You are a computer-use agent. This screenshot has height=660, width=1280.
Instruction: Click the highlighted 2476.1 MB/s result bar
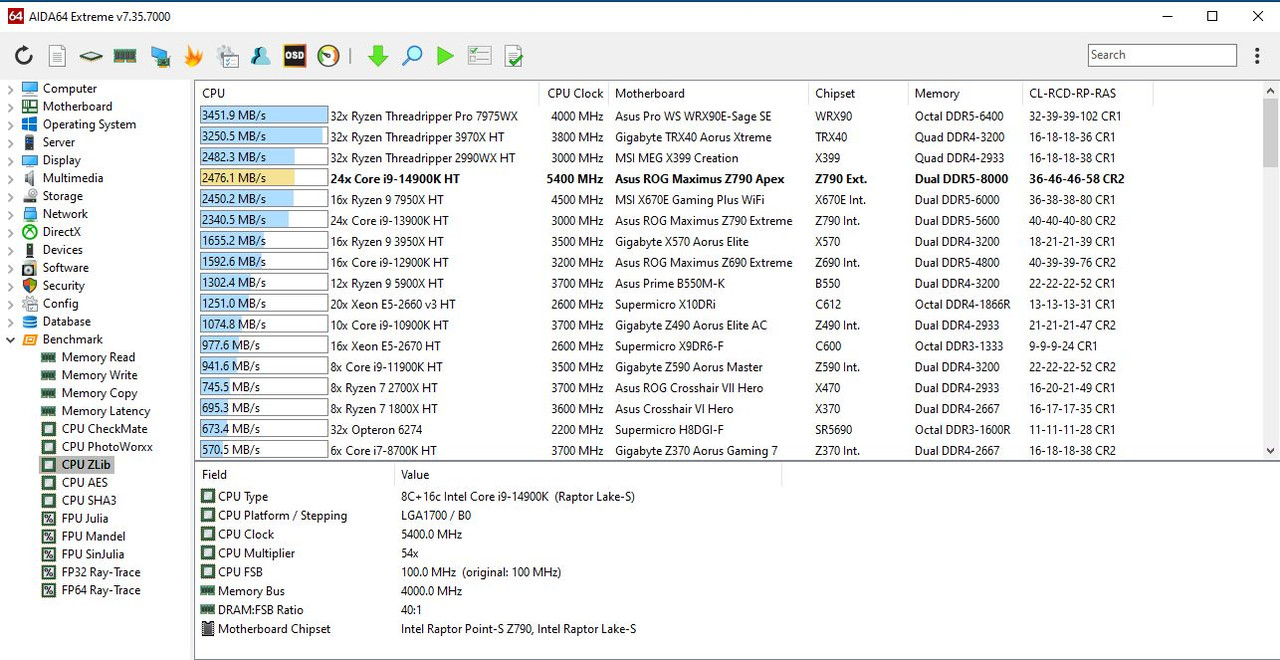(x=264, y=179)
